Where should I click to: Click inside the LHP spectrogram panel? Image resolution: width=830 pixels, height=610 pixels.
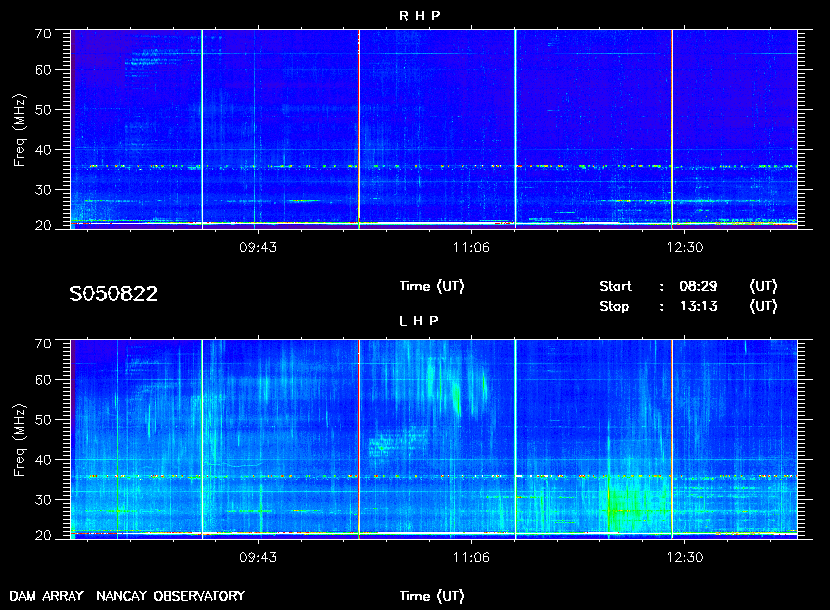pyautogui.click(x=434, y=439)
